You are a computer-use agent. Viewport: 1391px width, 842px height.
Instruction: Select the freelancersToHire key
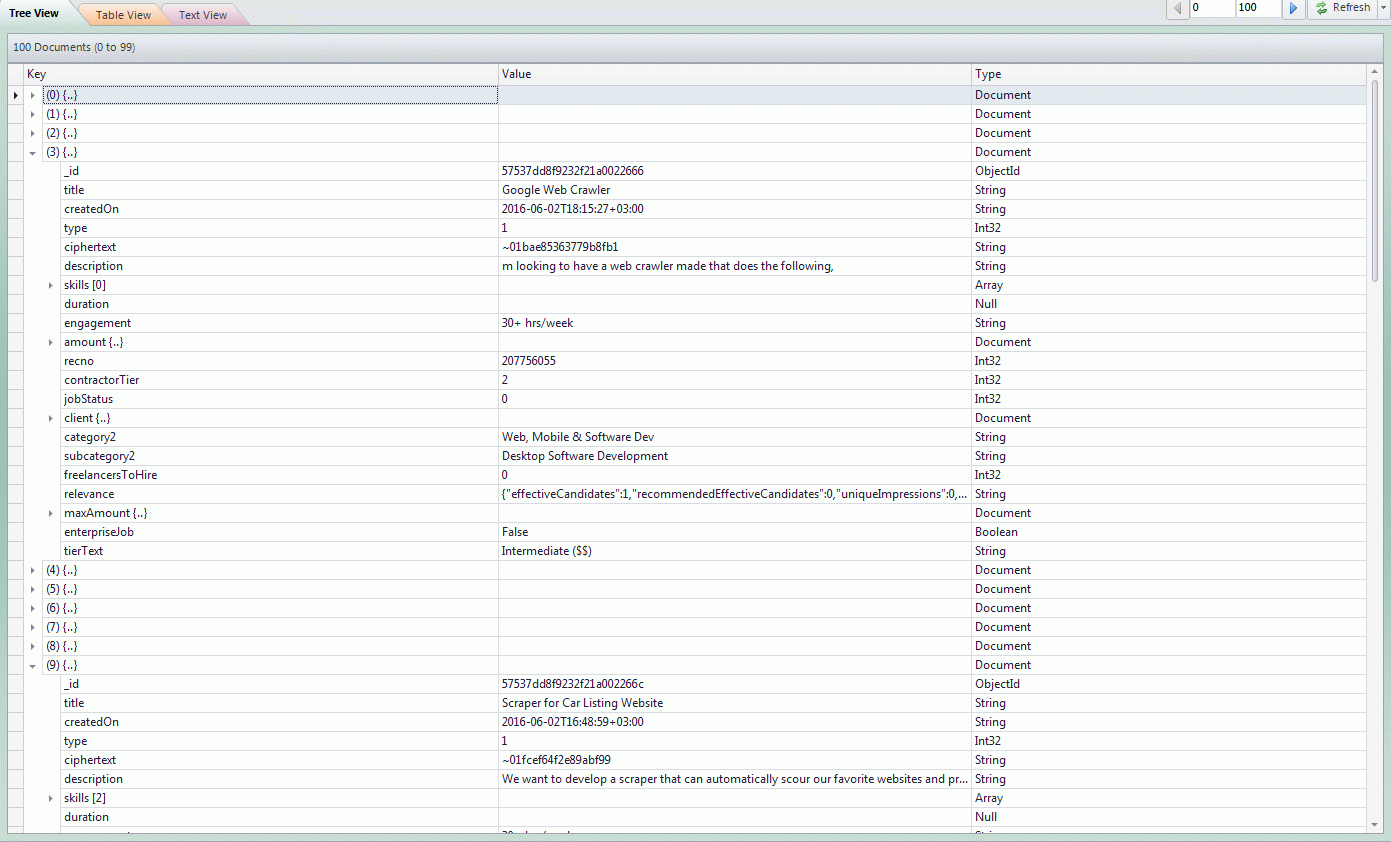point(111,475)
